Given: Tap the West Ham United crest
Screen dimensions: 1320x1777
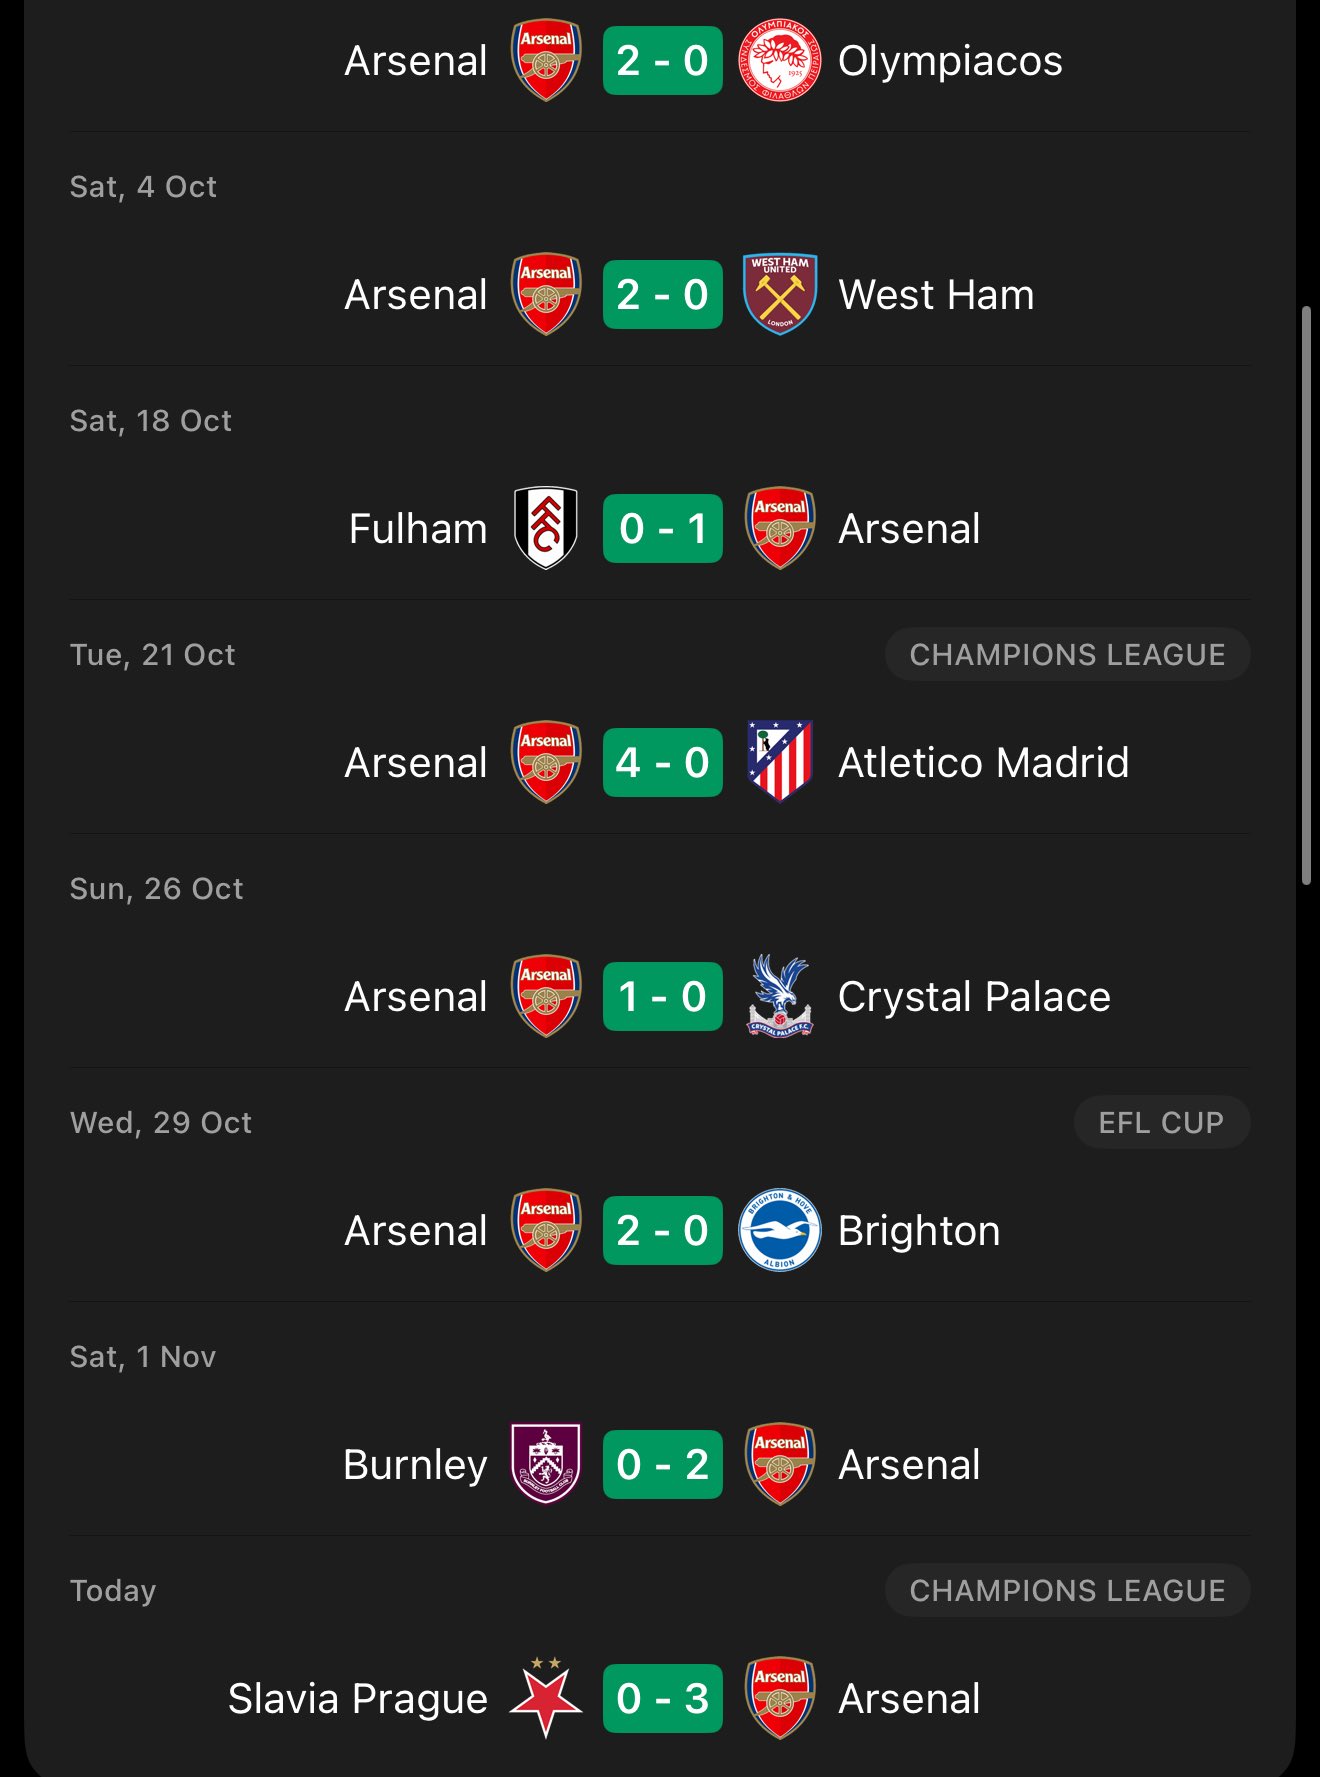Looking at the screenshot, I should (x=780, y=294).
